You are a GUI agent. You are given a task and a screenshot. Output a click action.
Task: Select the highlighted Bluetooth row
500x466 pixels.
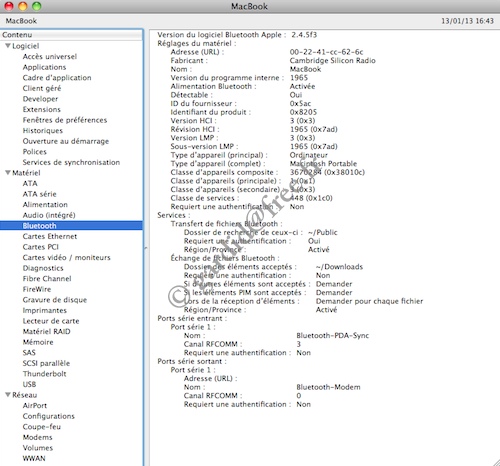71,226
